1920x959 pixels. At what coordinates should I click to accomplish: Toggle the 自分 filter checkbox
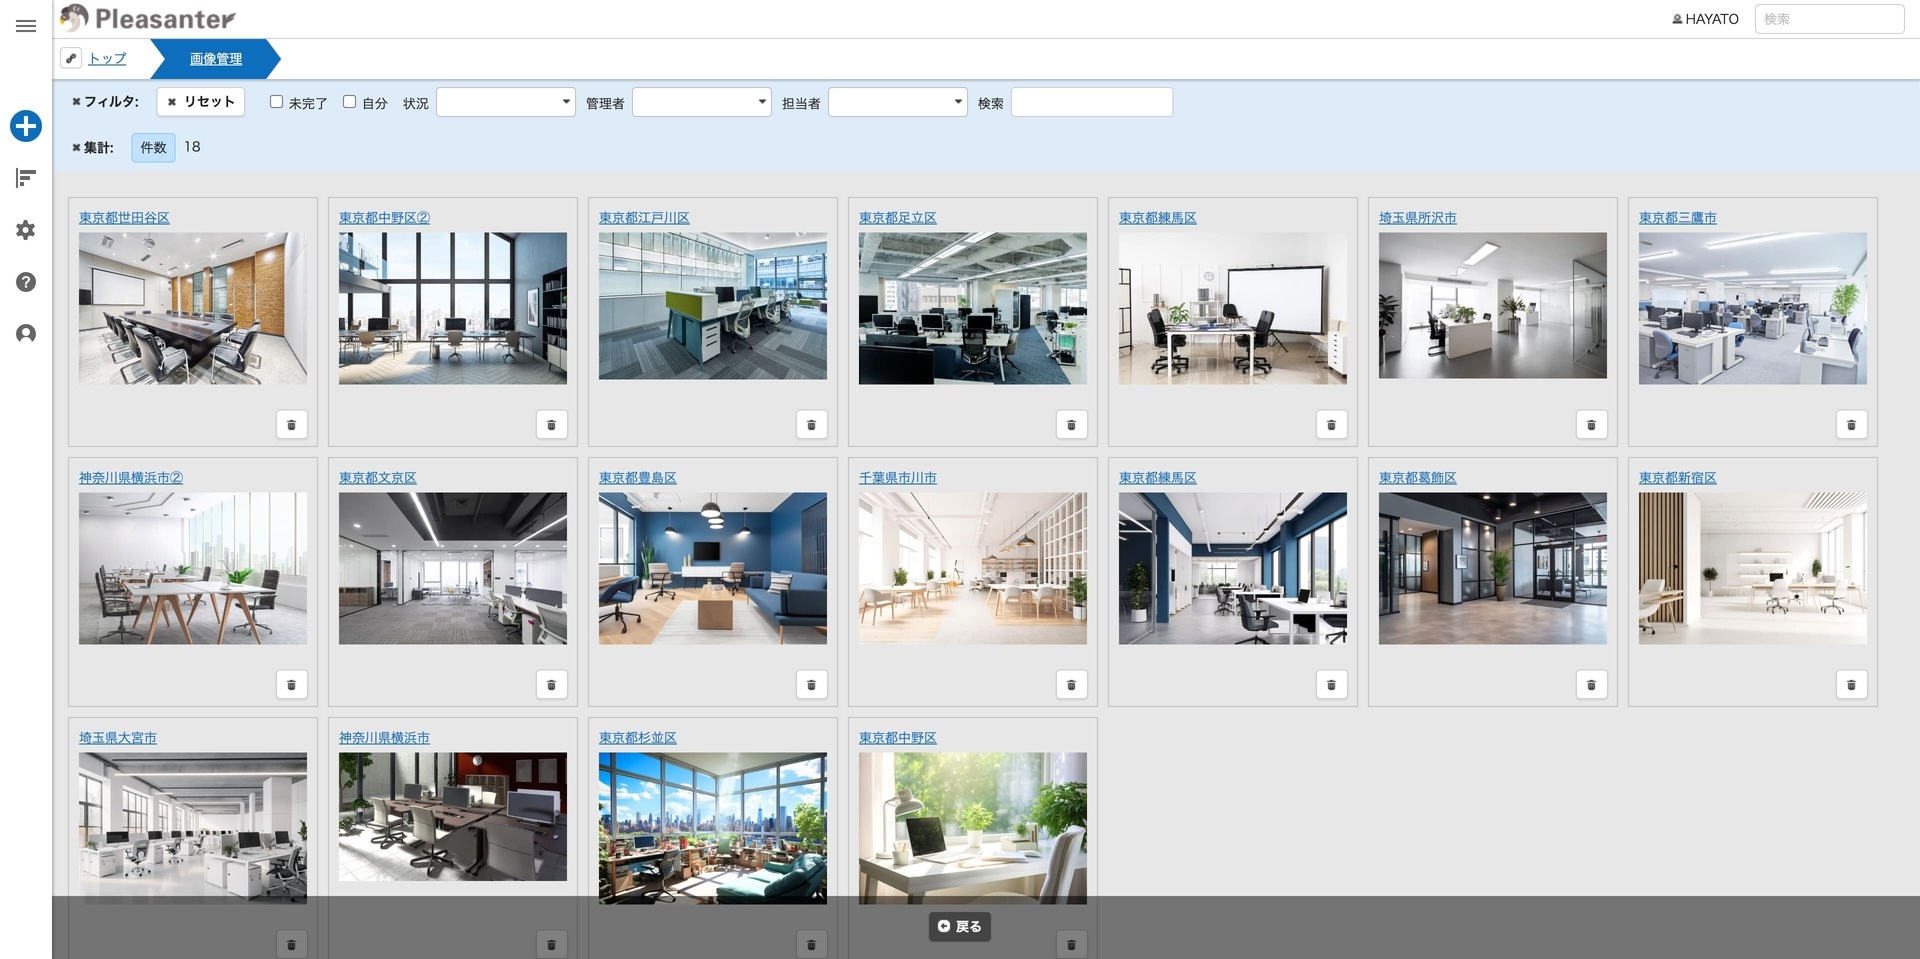tap(350, 102)
